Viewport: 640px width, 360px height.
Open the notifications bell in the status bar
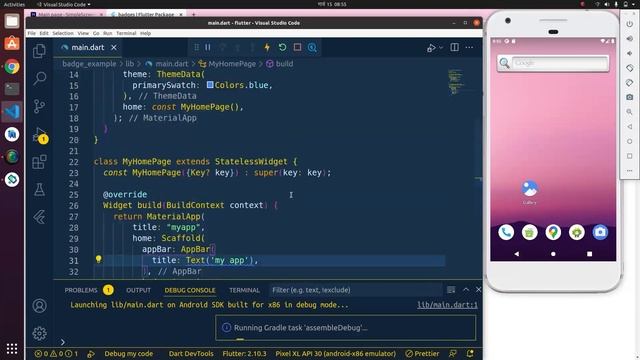pyautogui.click(x=470, y=353)
